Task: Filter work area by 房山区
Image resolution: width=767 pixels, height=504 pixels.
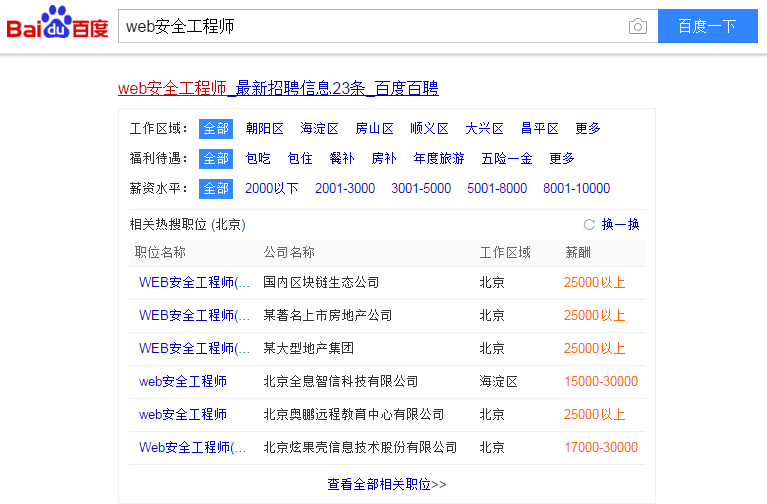Action: click(x=374, y=129)
